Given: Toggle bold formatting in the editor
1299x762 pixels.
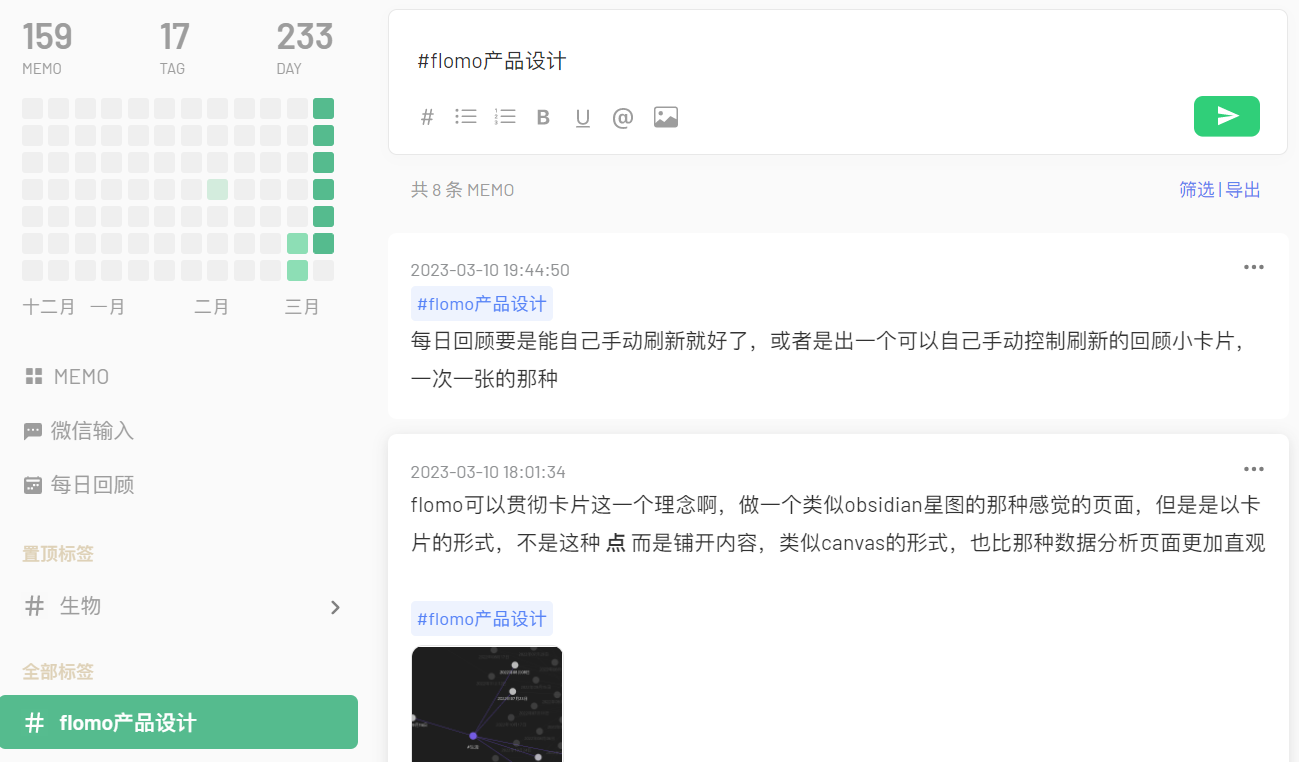Looking at the screenshot, I should pyautogui.click(x=543, y=118).
